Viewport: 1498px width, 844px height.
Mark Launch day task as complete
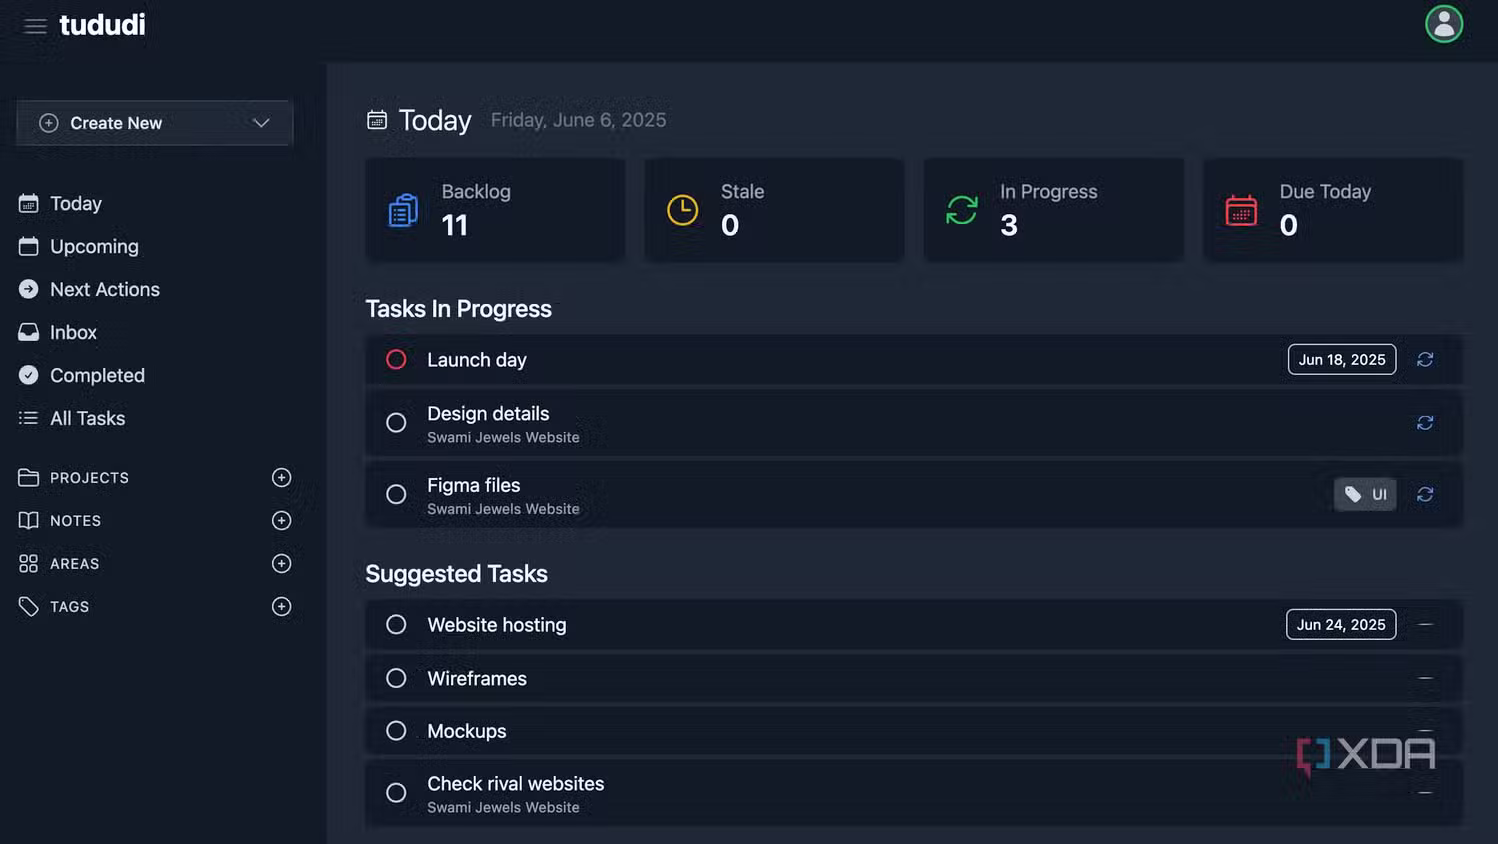(396, 360)
